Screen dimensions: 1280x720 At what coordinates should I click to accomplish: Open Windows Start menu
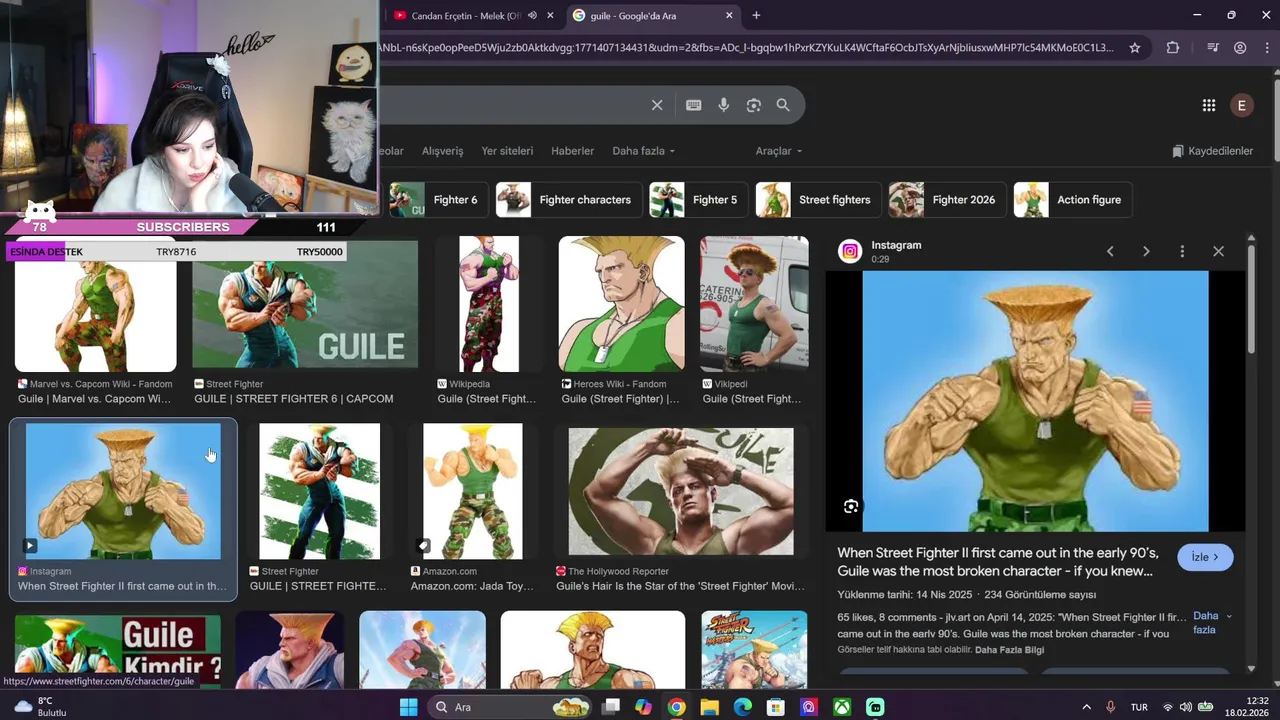click(x=409, y=707)
